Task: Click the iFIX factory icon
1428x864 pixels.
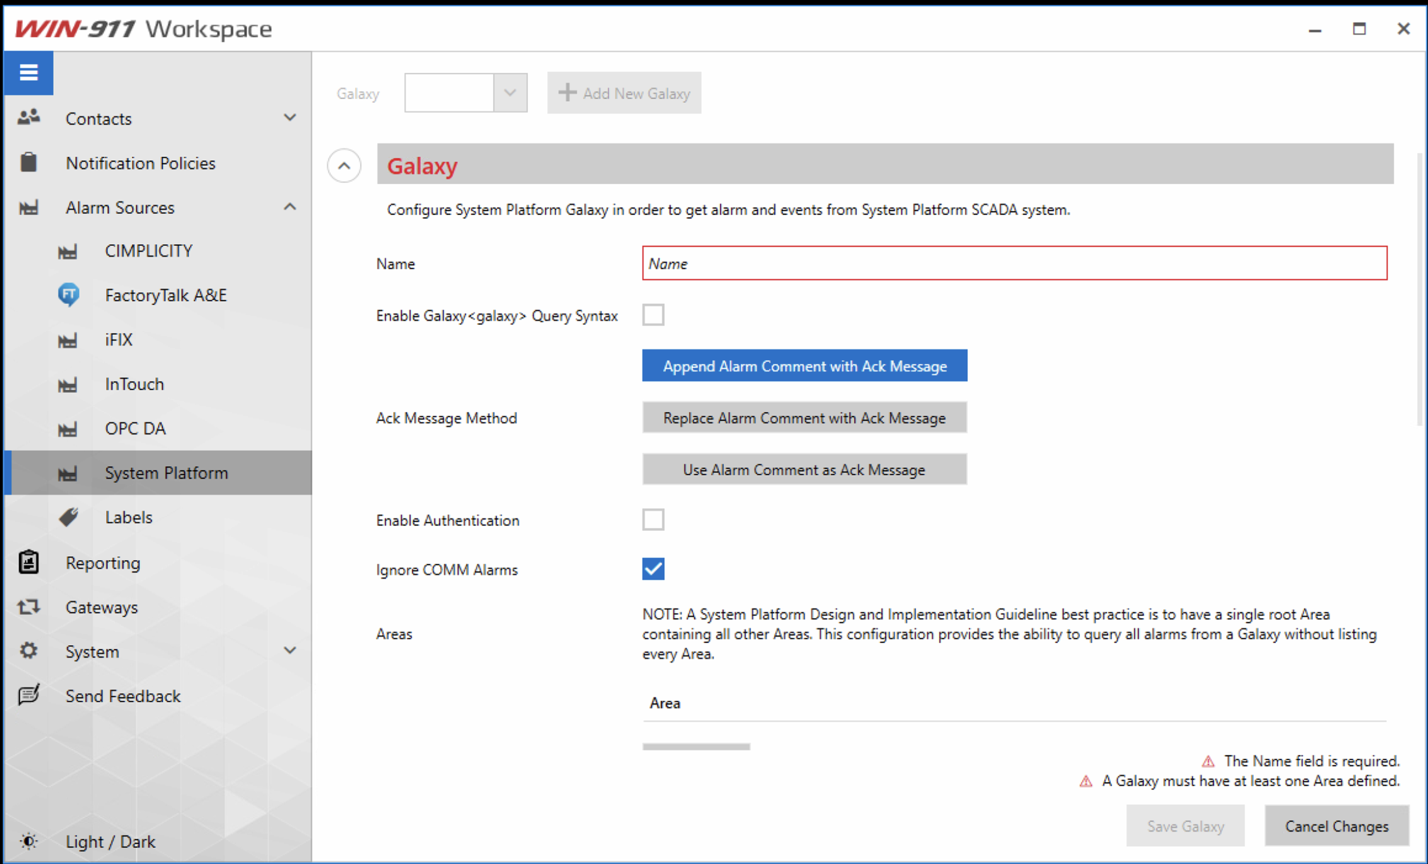Action: [x=68, y=341]
